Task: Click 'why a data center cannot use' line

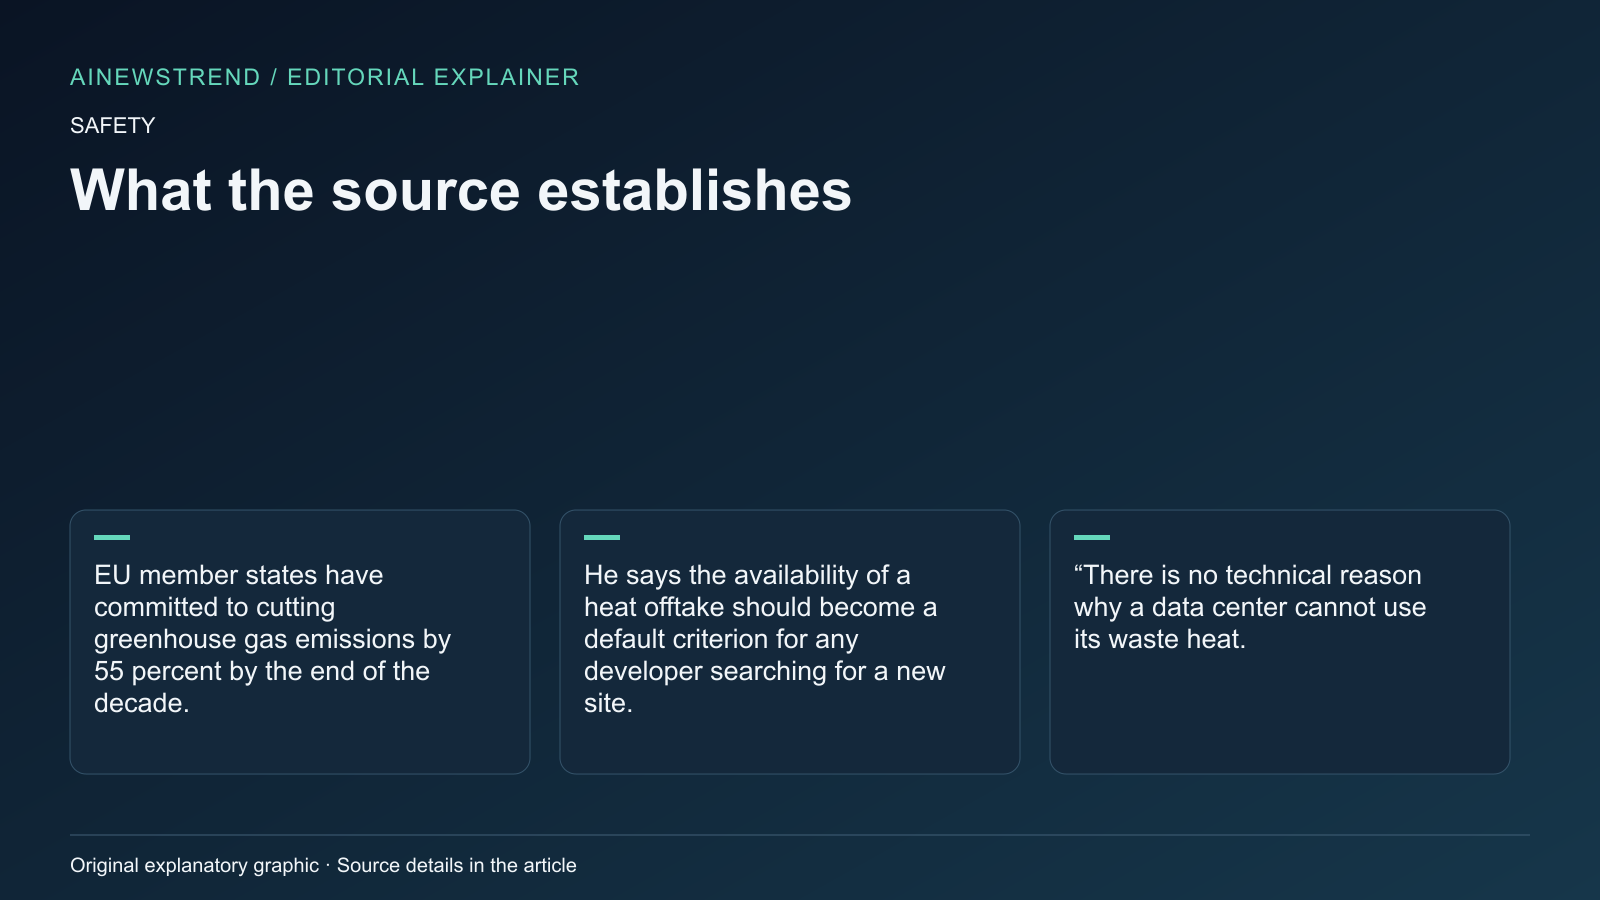Action: [x=1250, y=607]
